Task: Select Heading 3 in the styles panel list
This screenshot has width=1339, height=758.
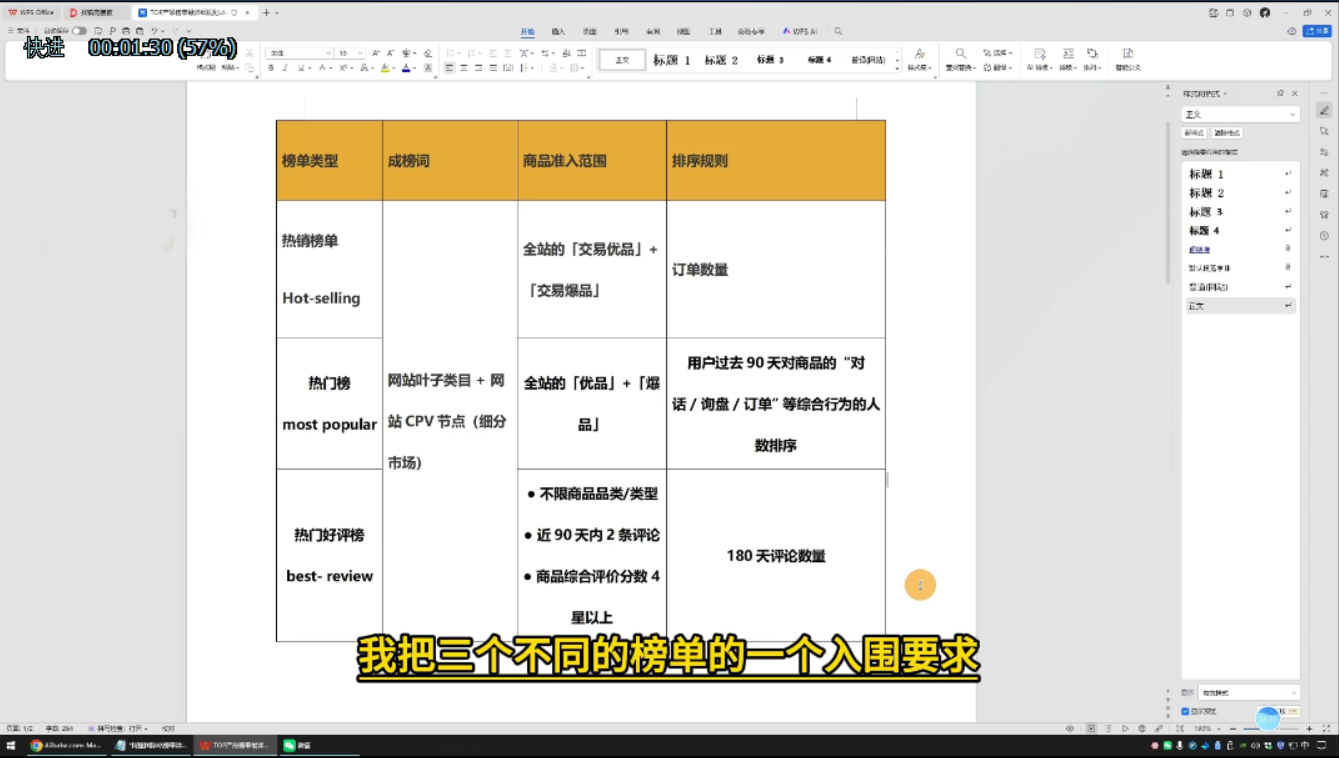Action: (1206, 212)
